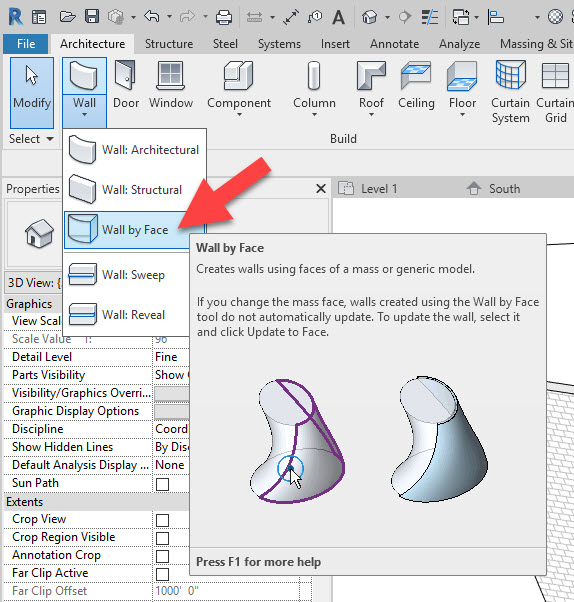Viewport: 574px width, 602px height.
Task: Expand the Column dropdown arrow
Action: 314,114
